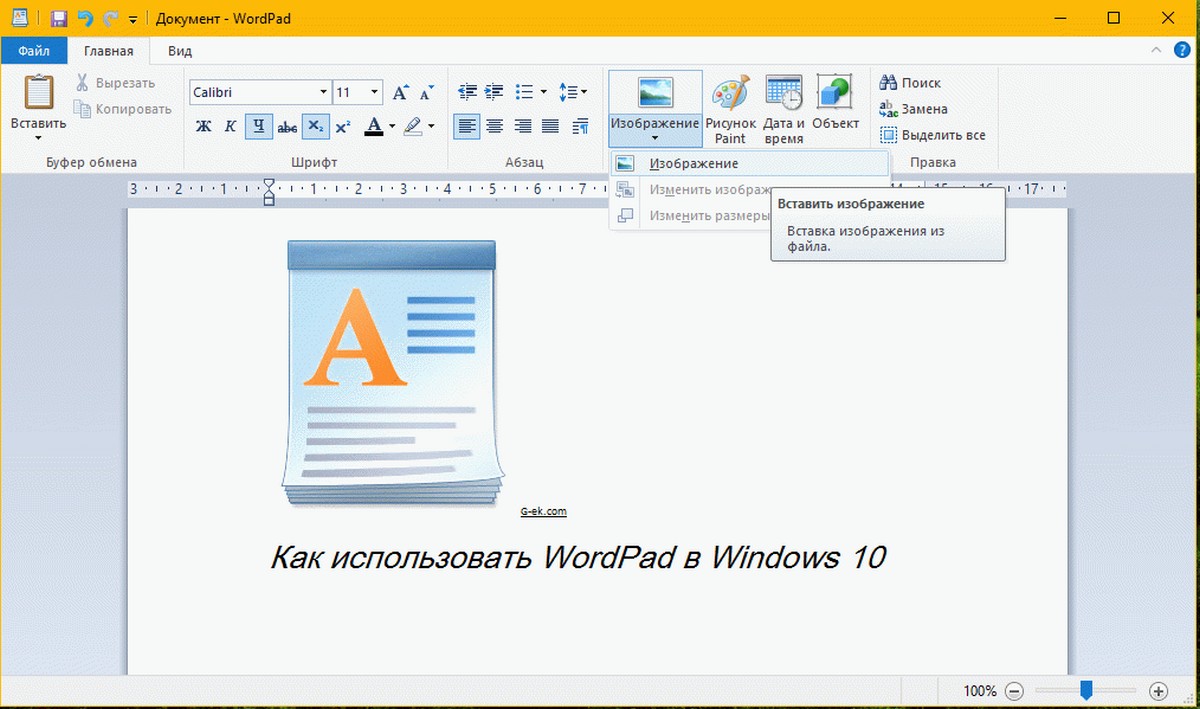This screenshot has height=709, width=1200.
Task: Toggle subscript formatting
Action: 315,126
